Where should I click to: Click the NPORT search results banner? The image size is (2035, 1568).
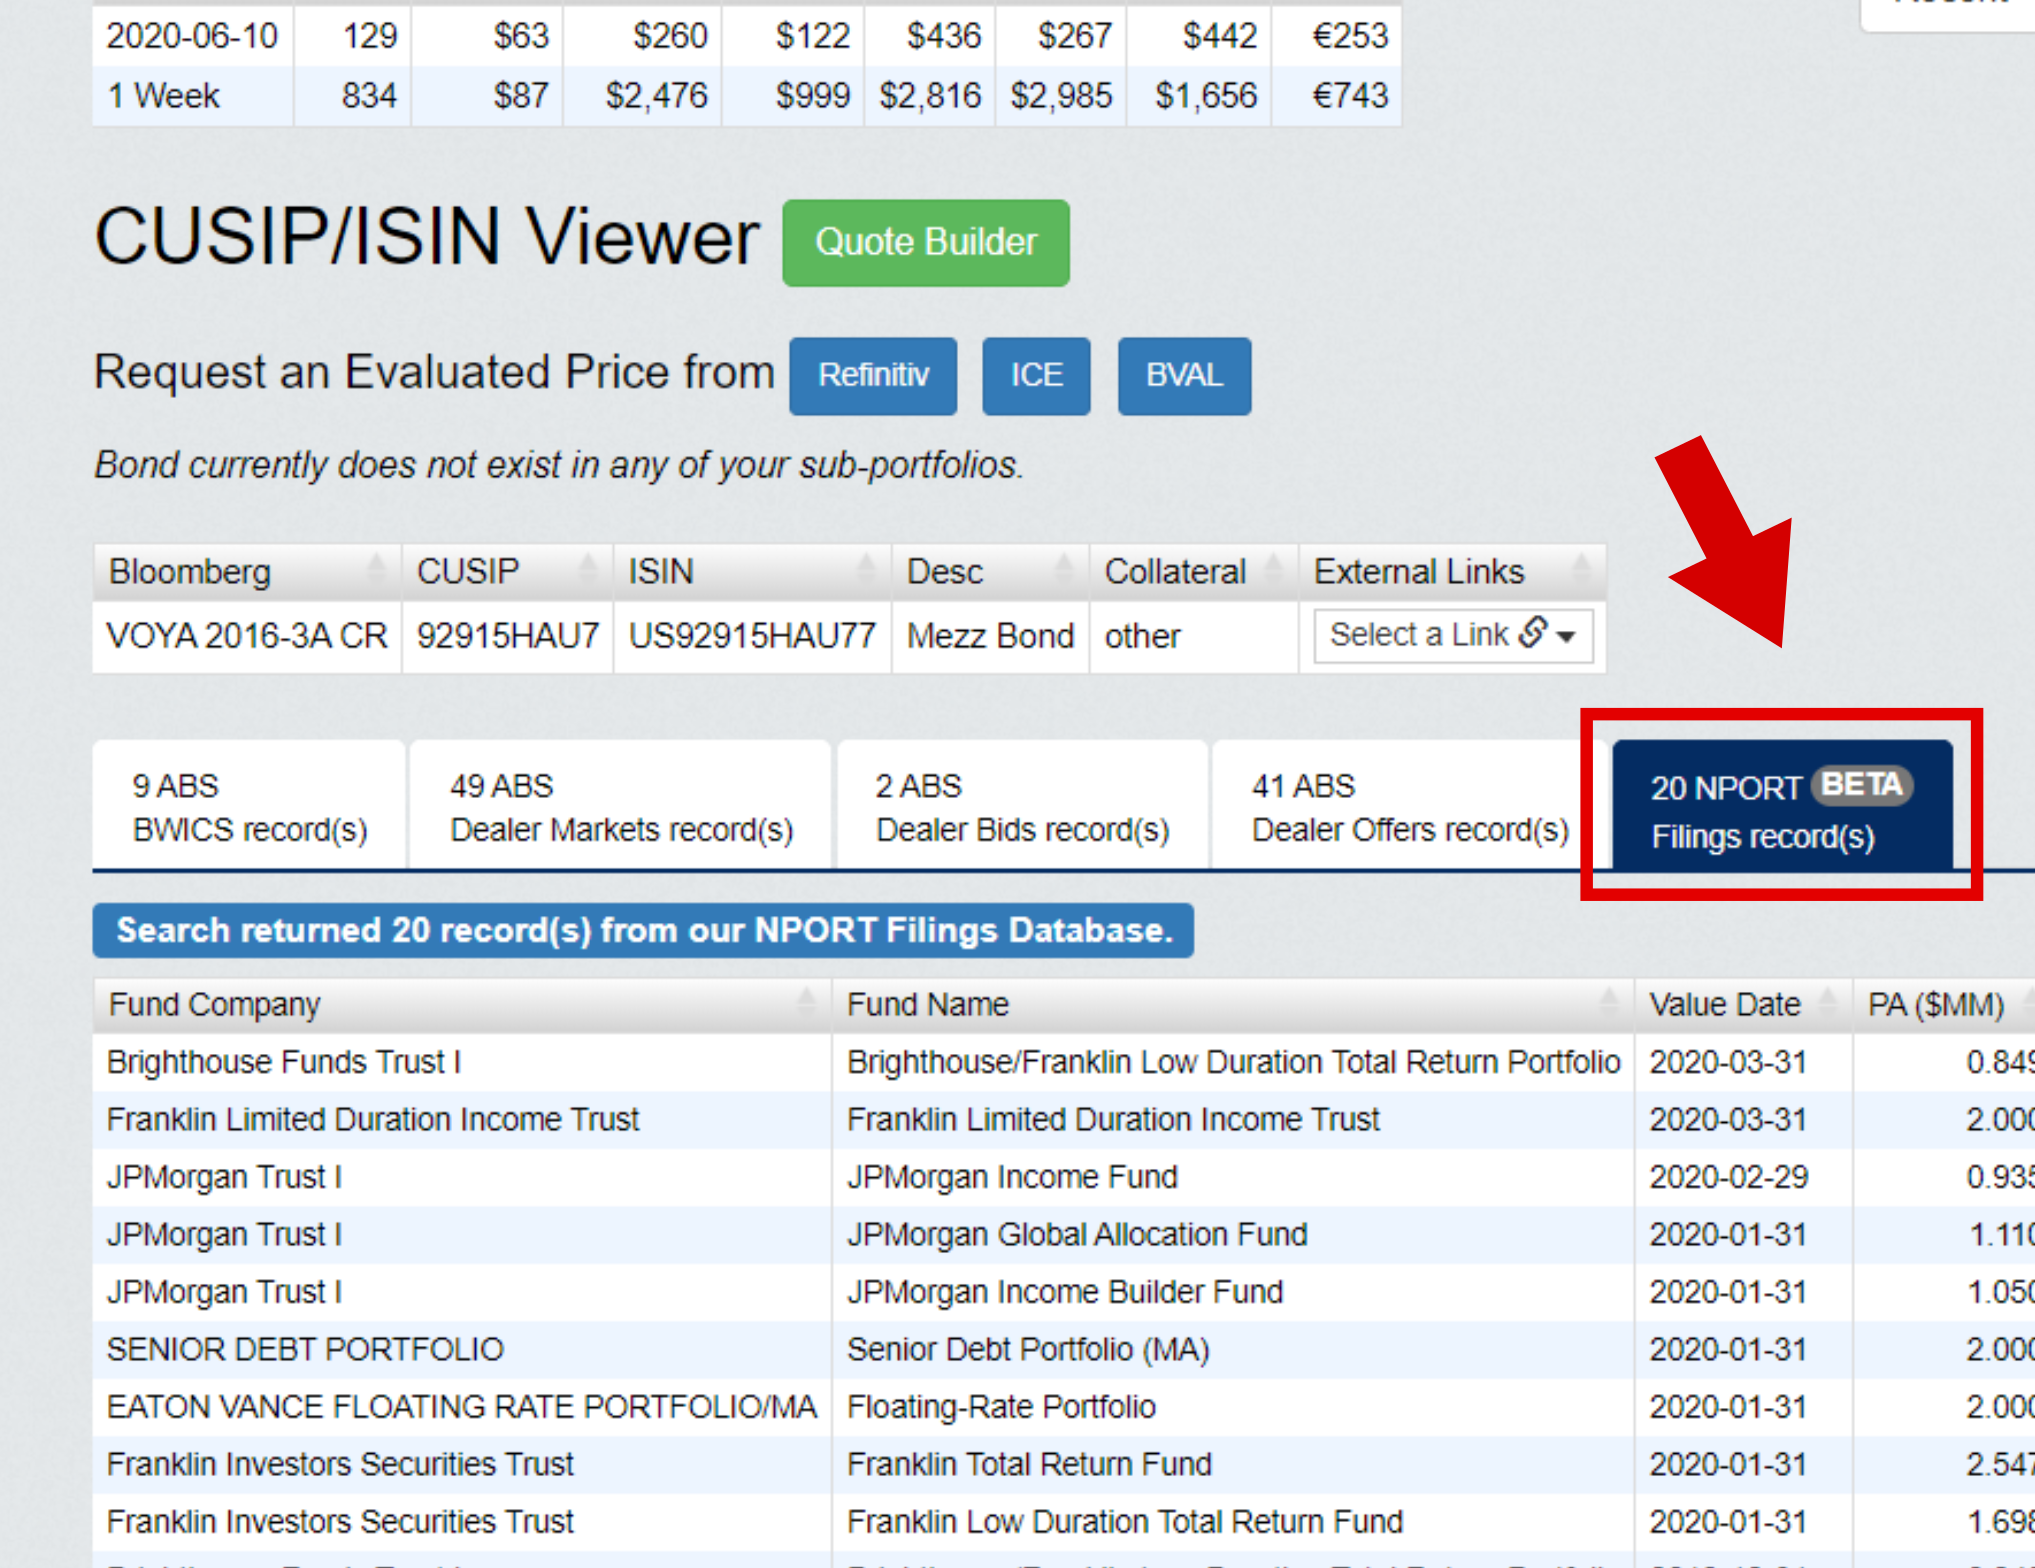pyautogui.click(x=643, y=931)
